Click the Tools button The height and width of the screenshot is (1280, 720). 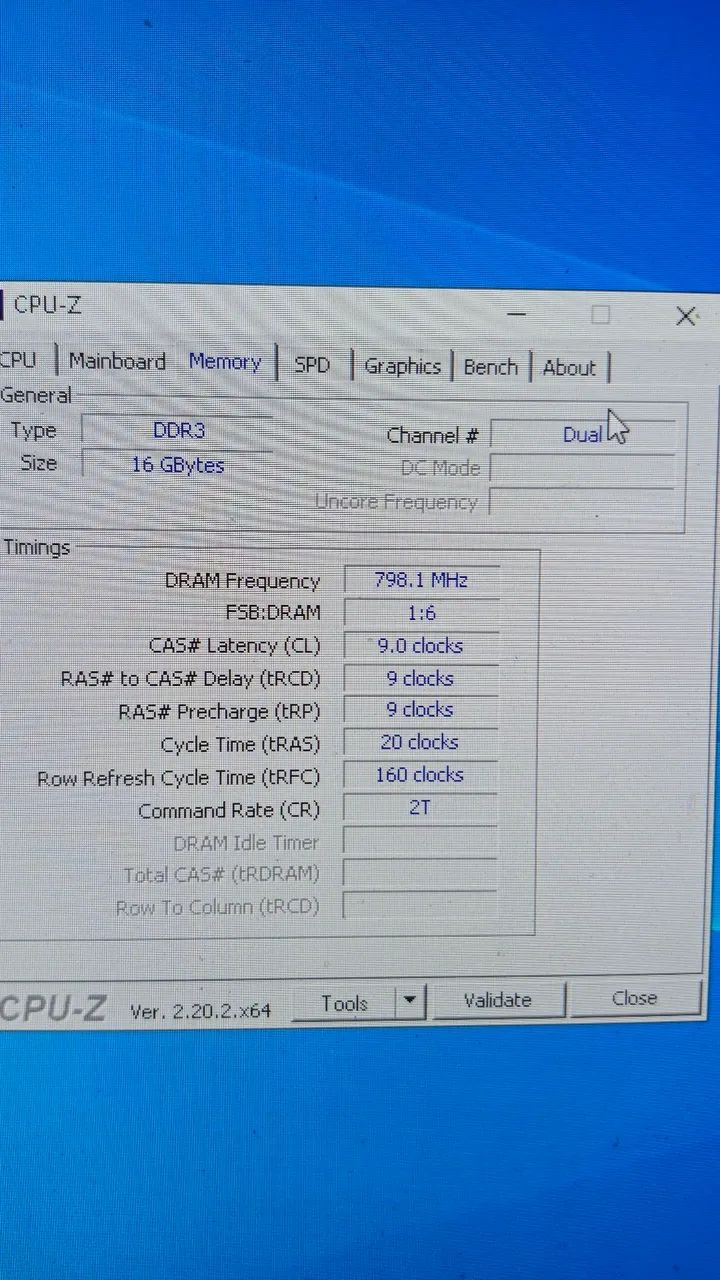344,1003
